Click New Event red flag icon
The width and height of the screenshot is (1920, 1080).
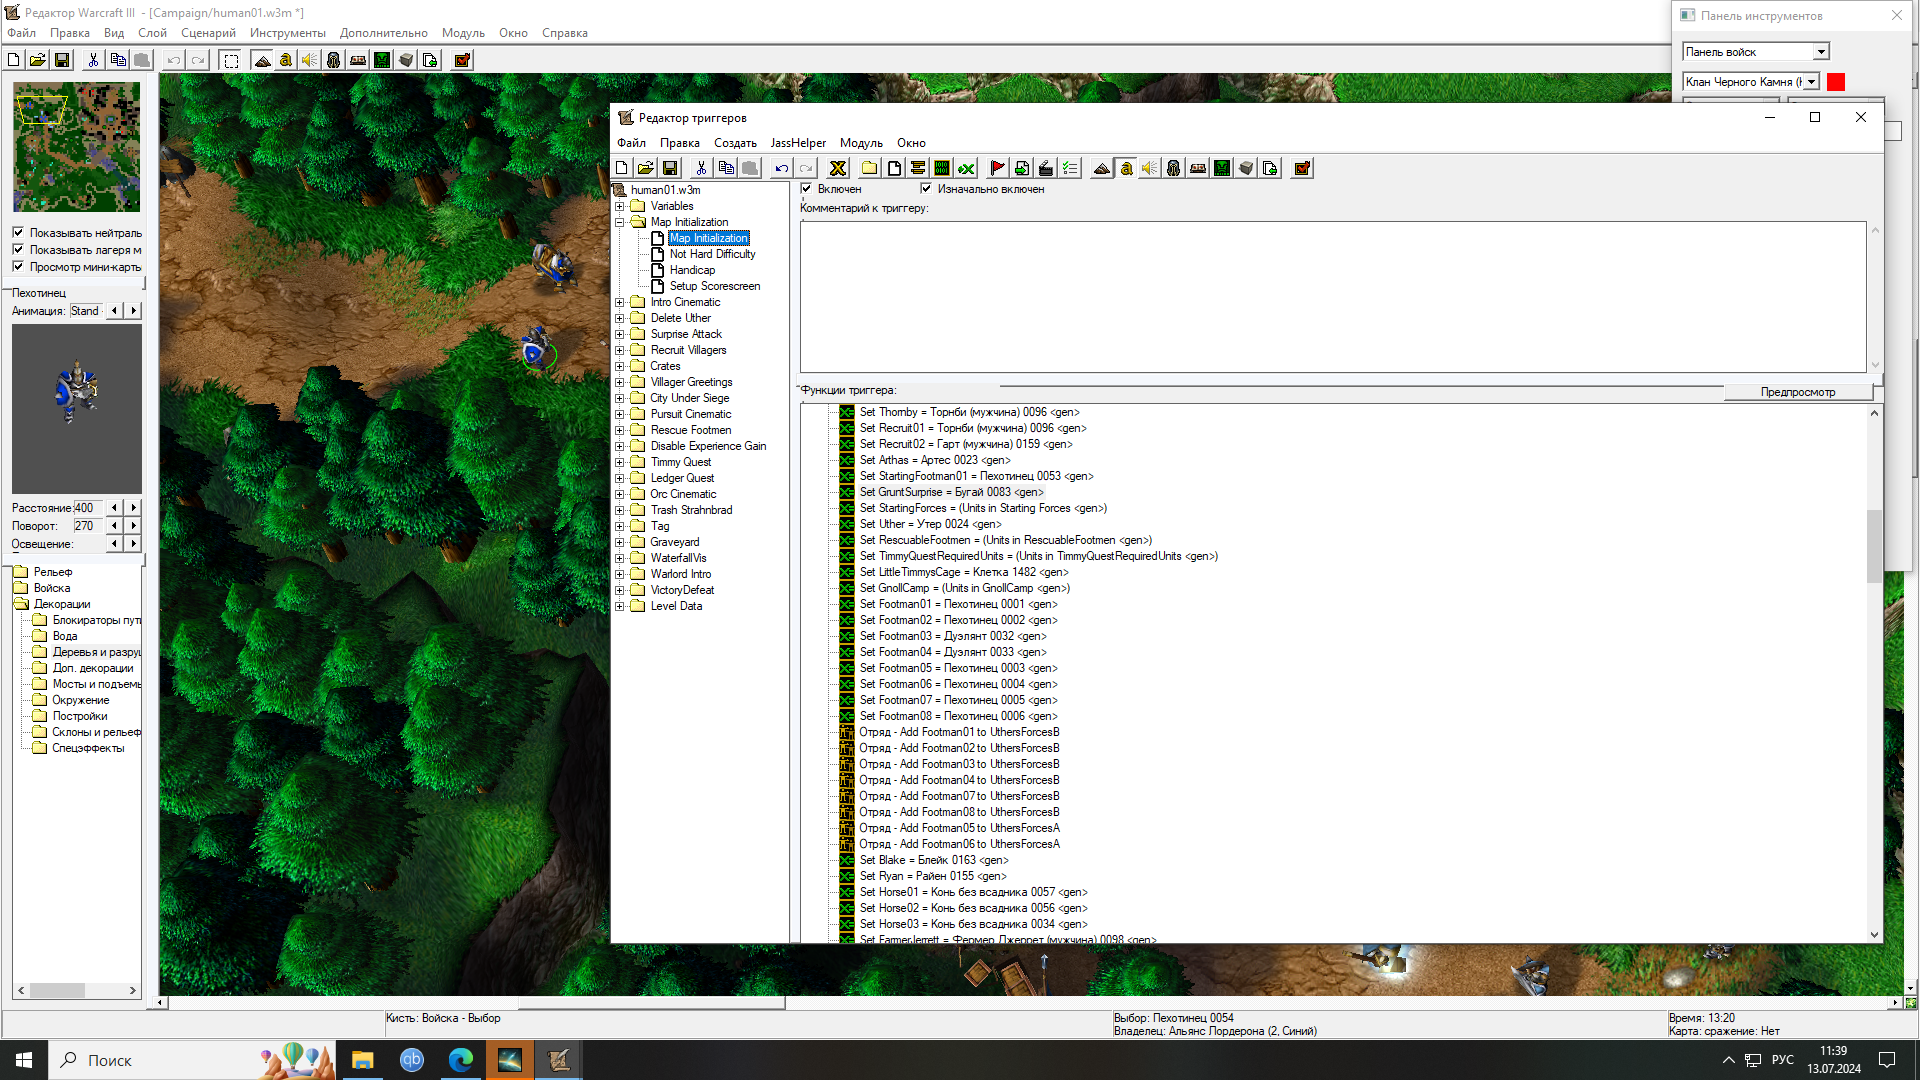click(x=997, y=168)
